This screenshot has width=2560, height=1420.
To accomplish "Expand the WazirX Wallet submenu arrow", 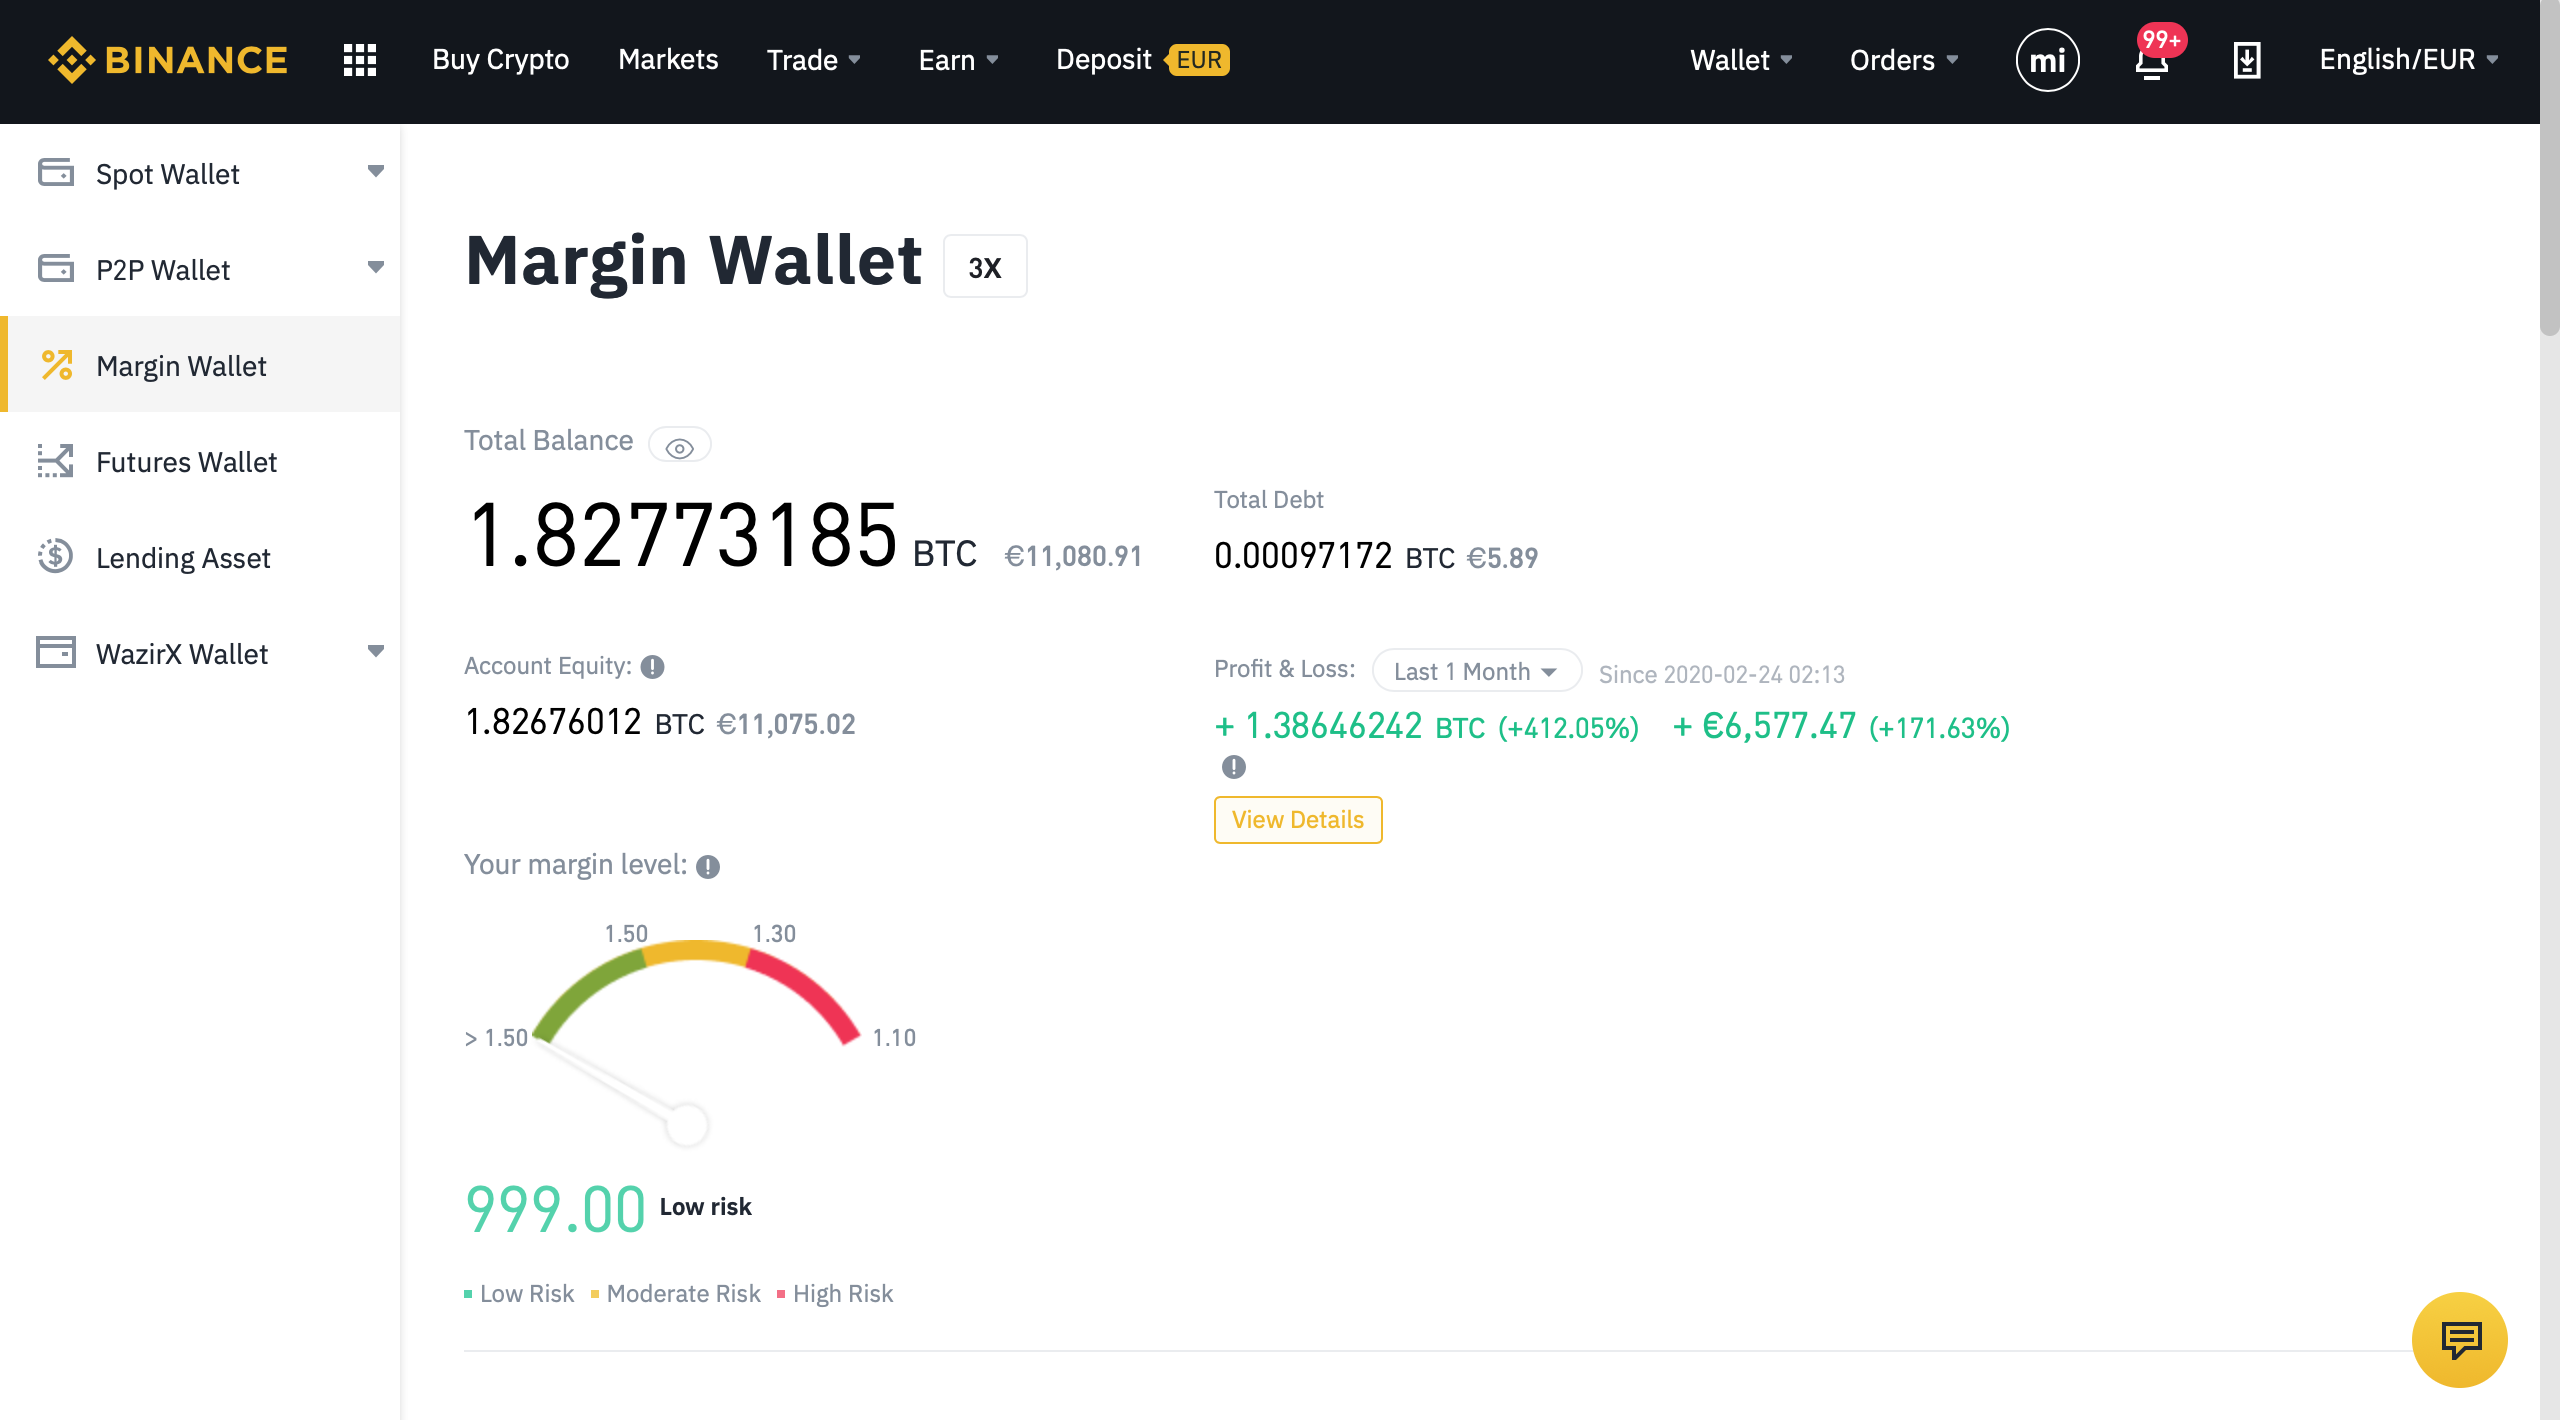I will [x=376, y=652].
